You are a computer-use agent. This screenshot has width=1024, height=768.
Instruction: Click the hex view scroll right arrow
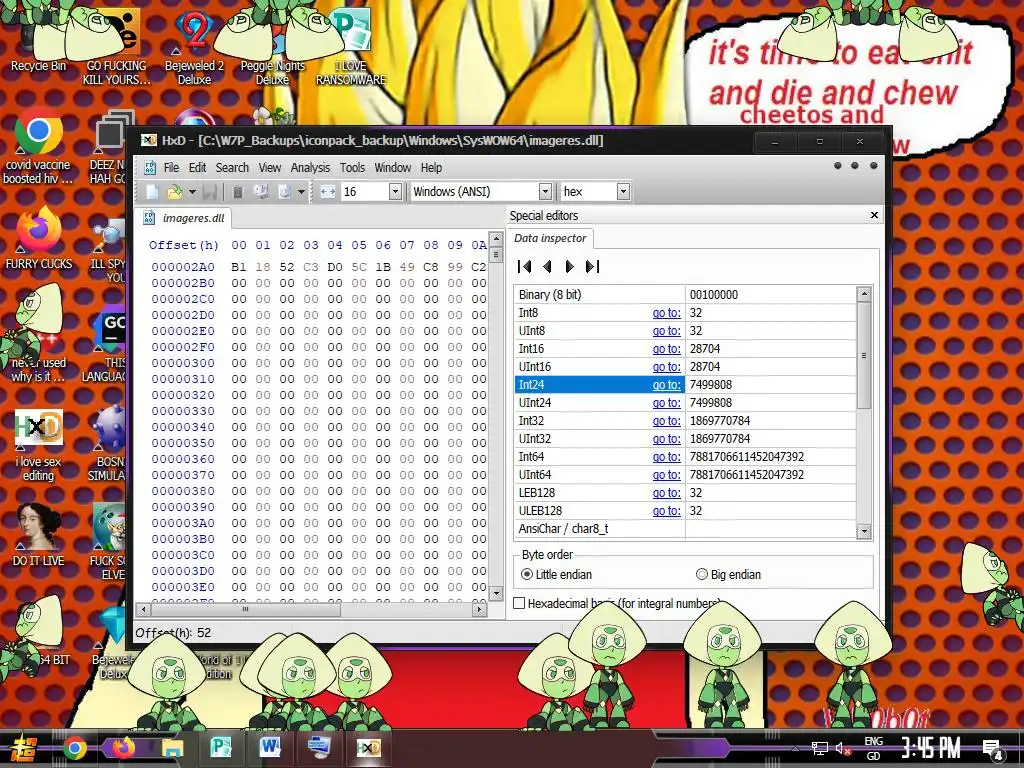[479, 609]
